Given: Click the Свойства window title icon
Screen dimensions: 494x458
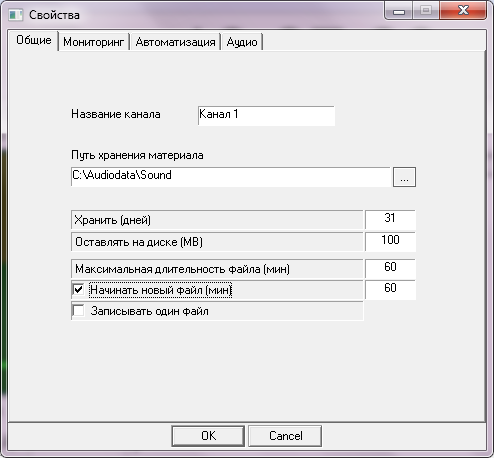Looking at the screenshot, I should 15,15.
